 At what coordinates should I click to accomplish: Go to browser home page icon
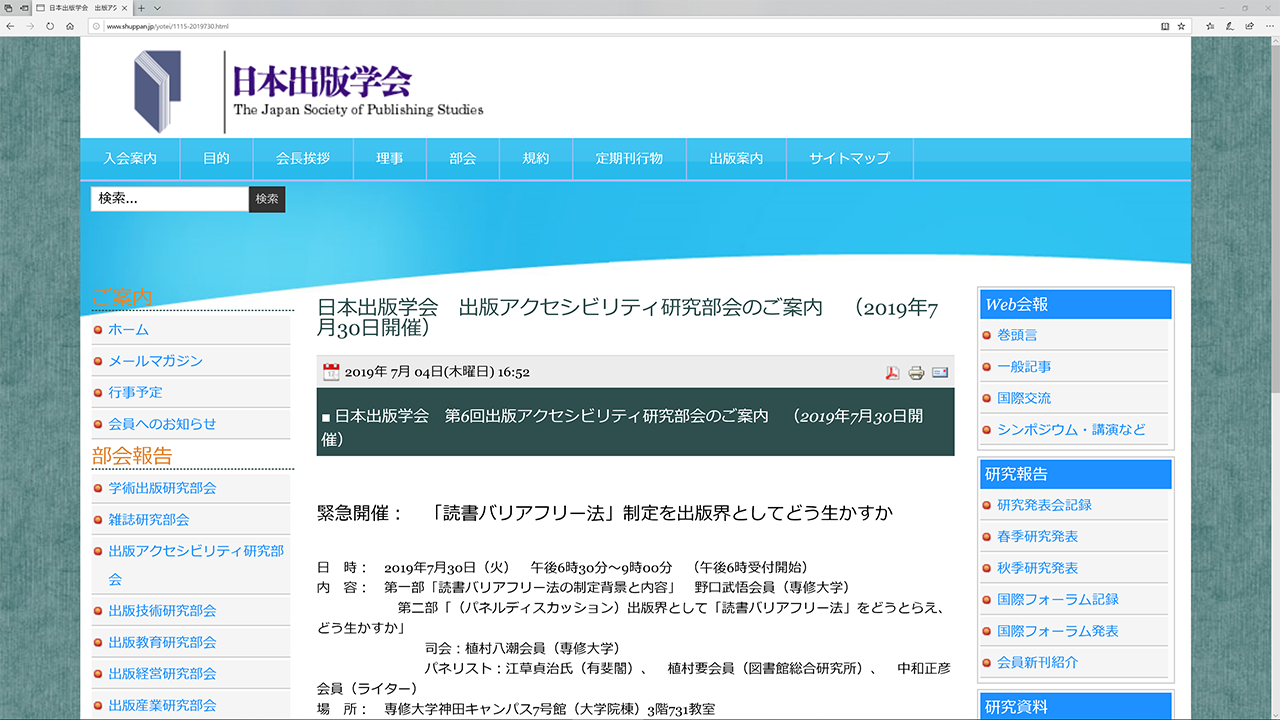tap(69, 26)
